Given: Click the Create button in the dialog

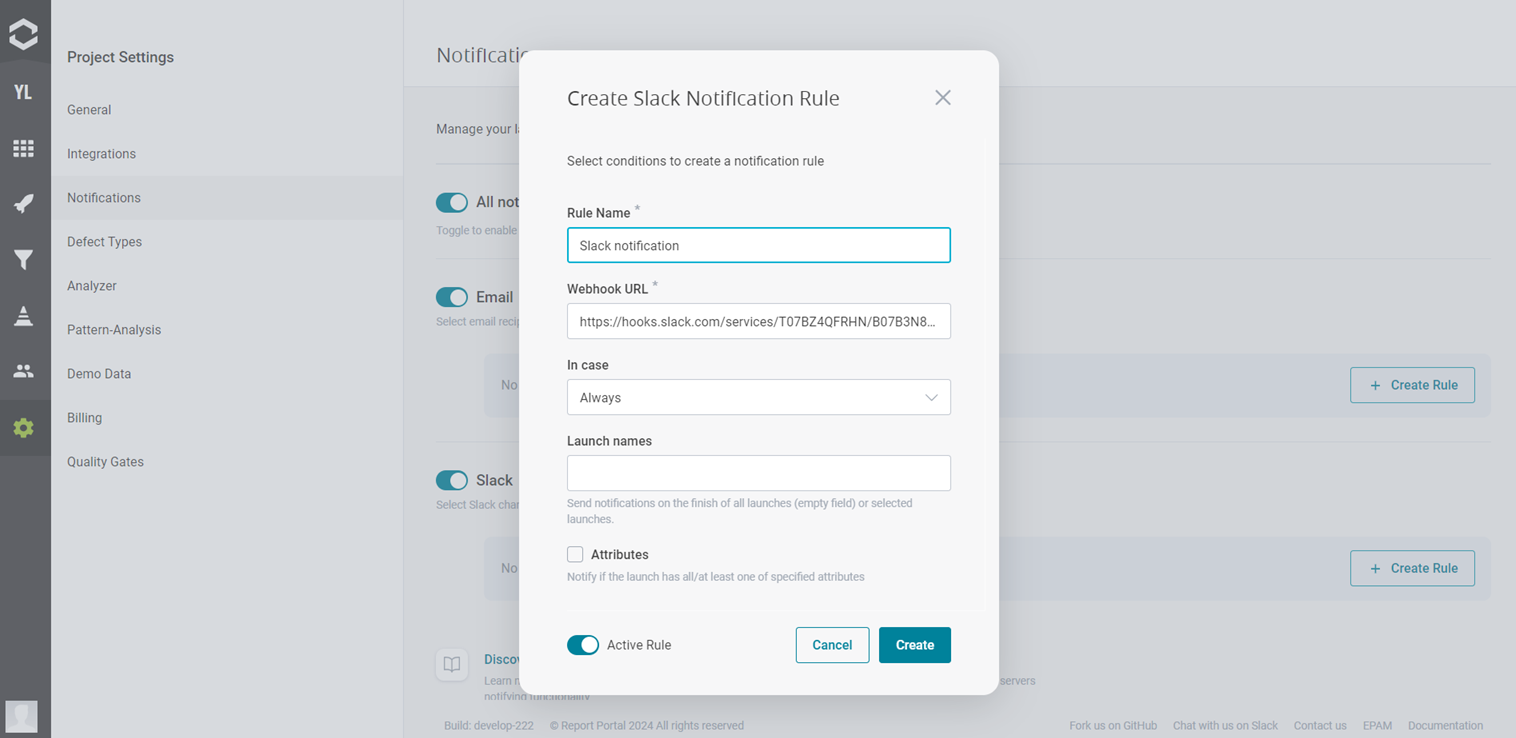Looking at the screenshot, I should tap(915, 645).
